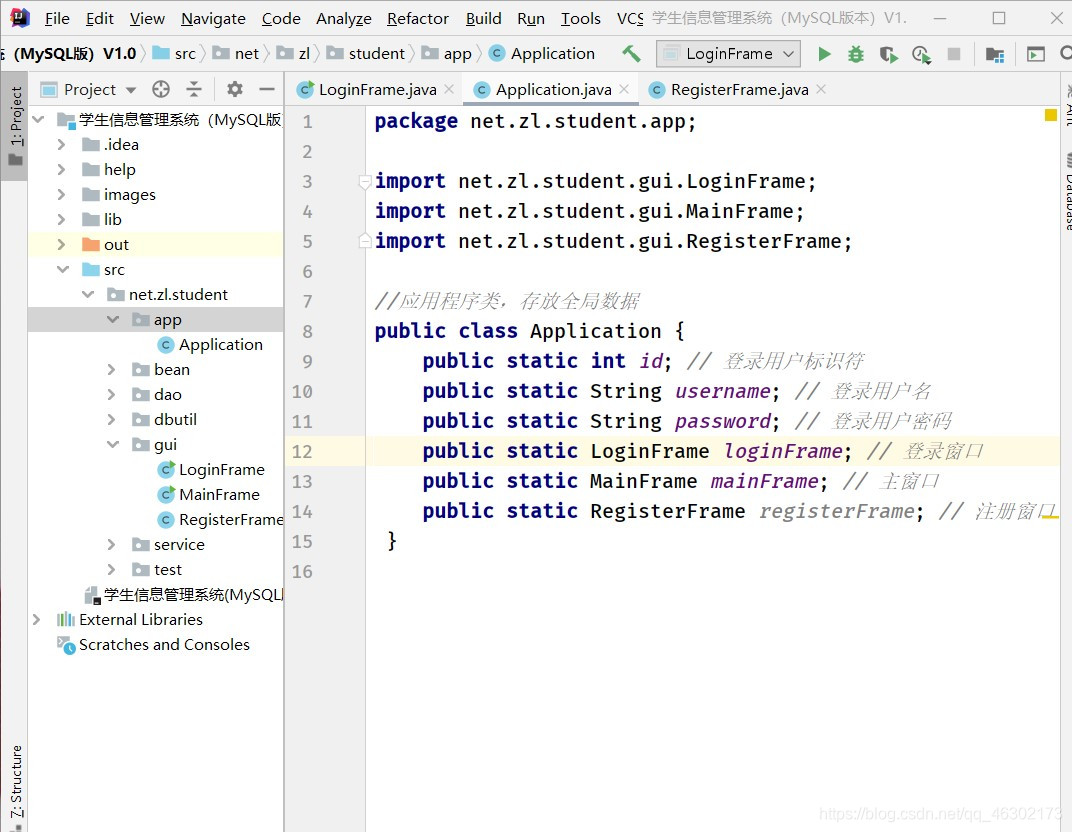Expand the dbutil package
Screen dimensions: 1072x832
(111, 419)
